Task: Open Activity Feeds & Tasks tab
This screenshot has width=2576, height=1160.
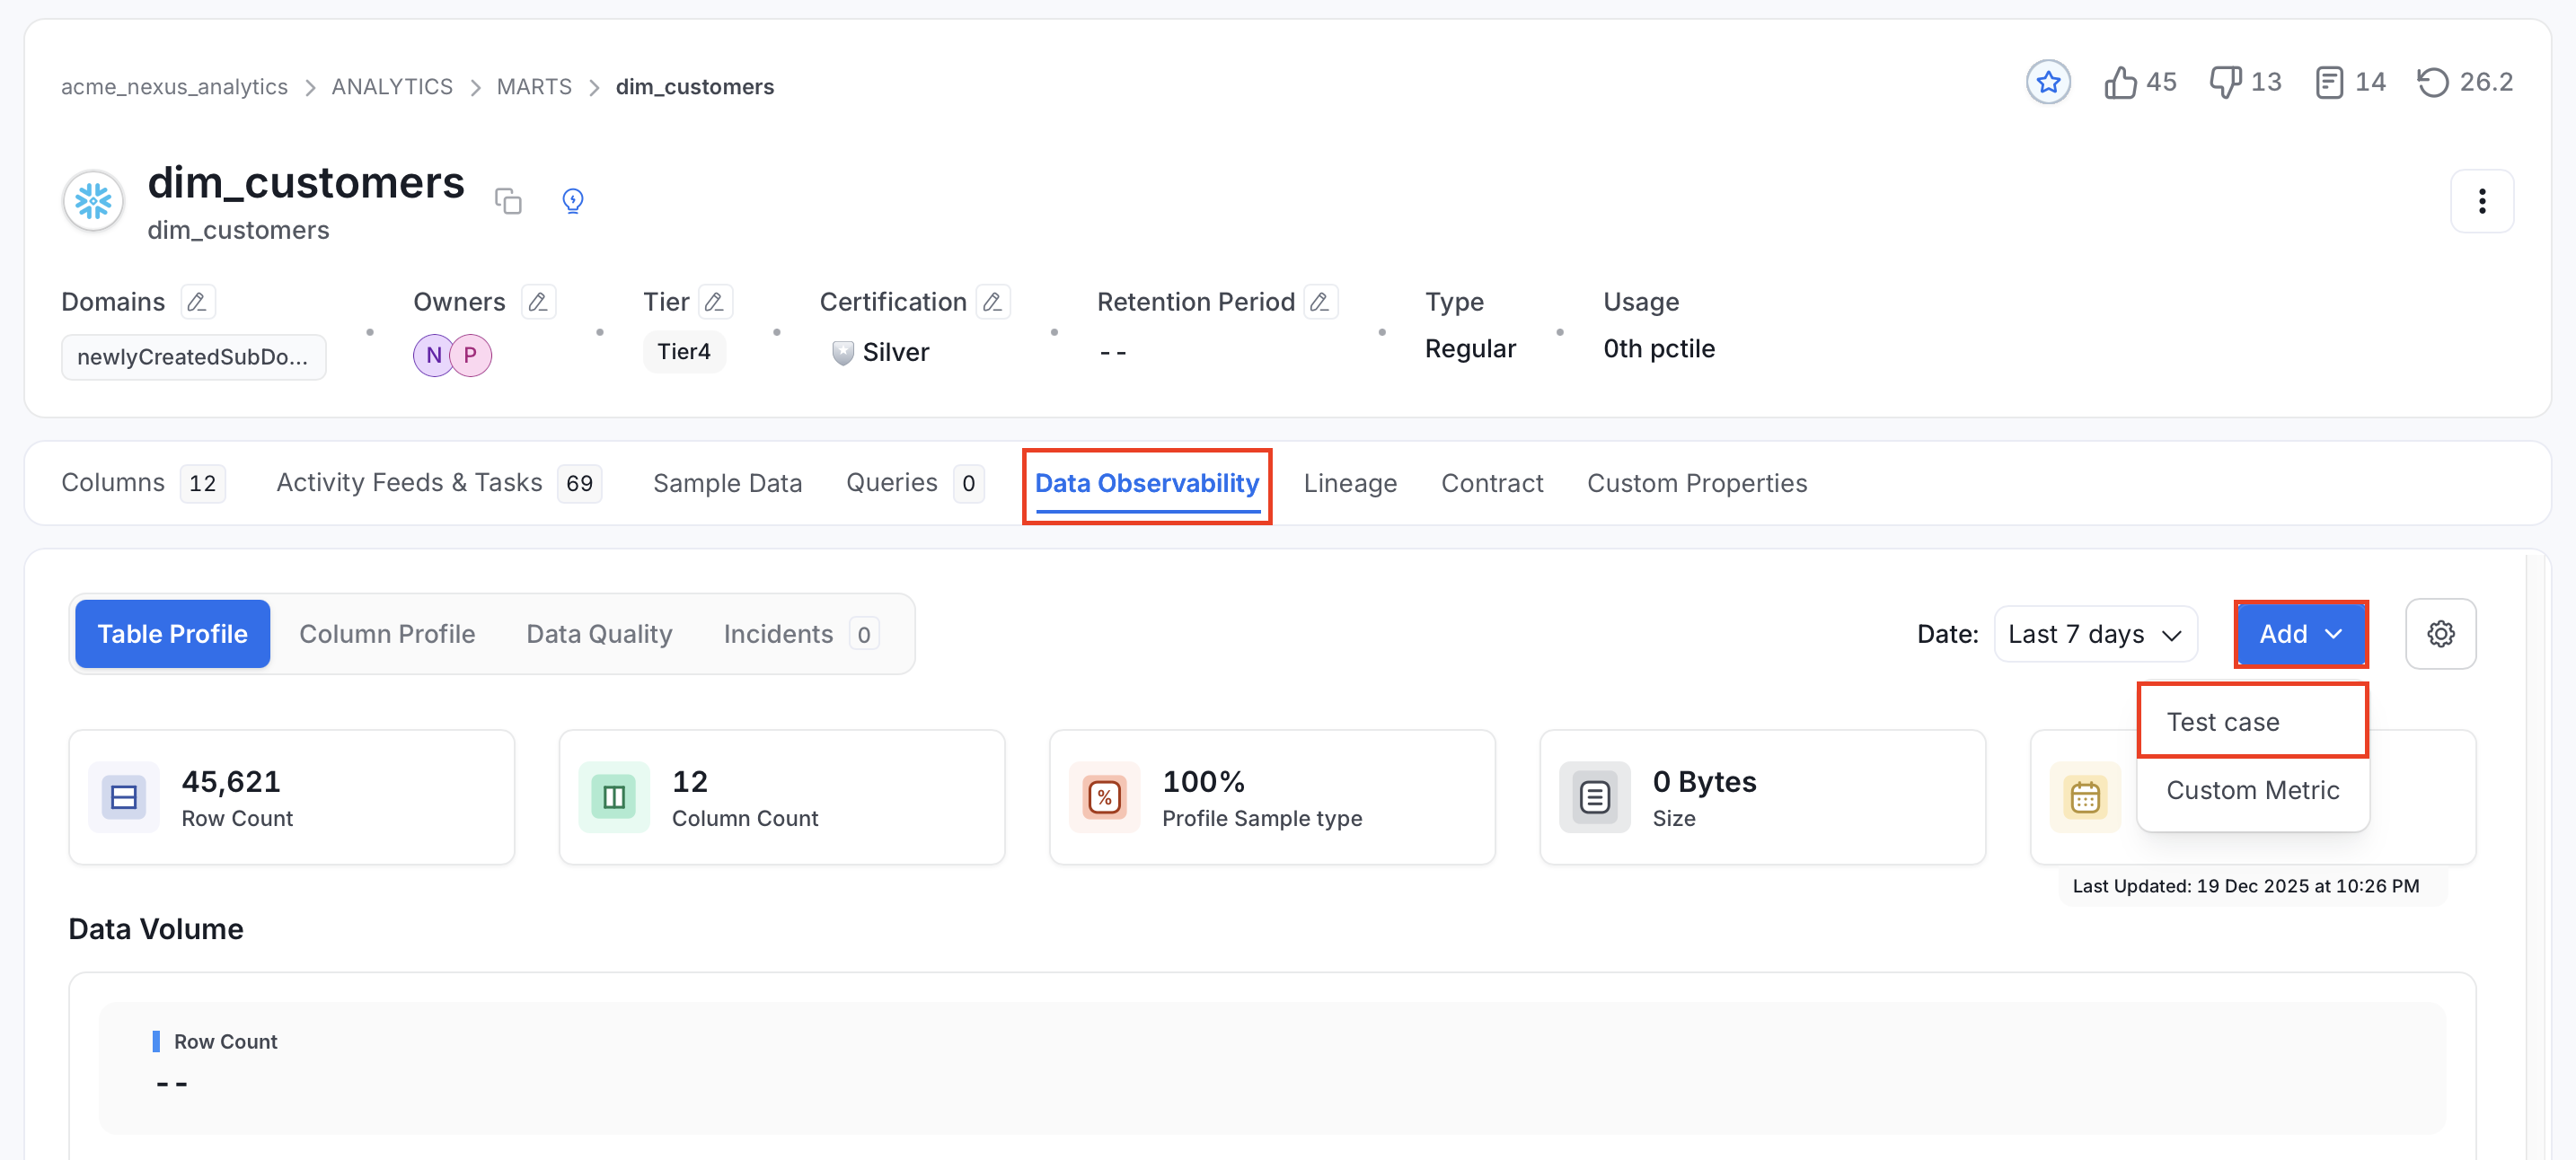Action: (438, 483)
